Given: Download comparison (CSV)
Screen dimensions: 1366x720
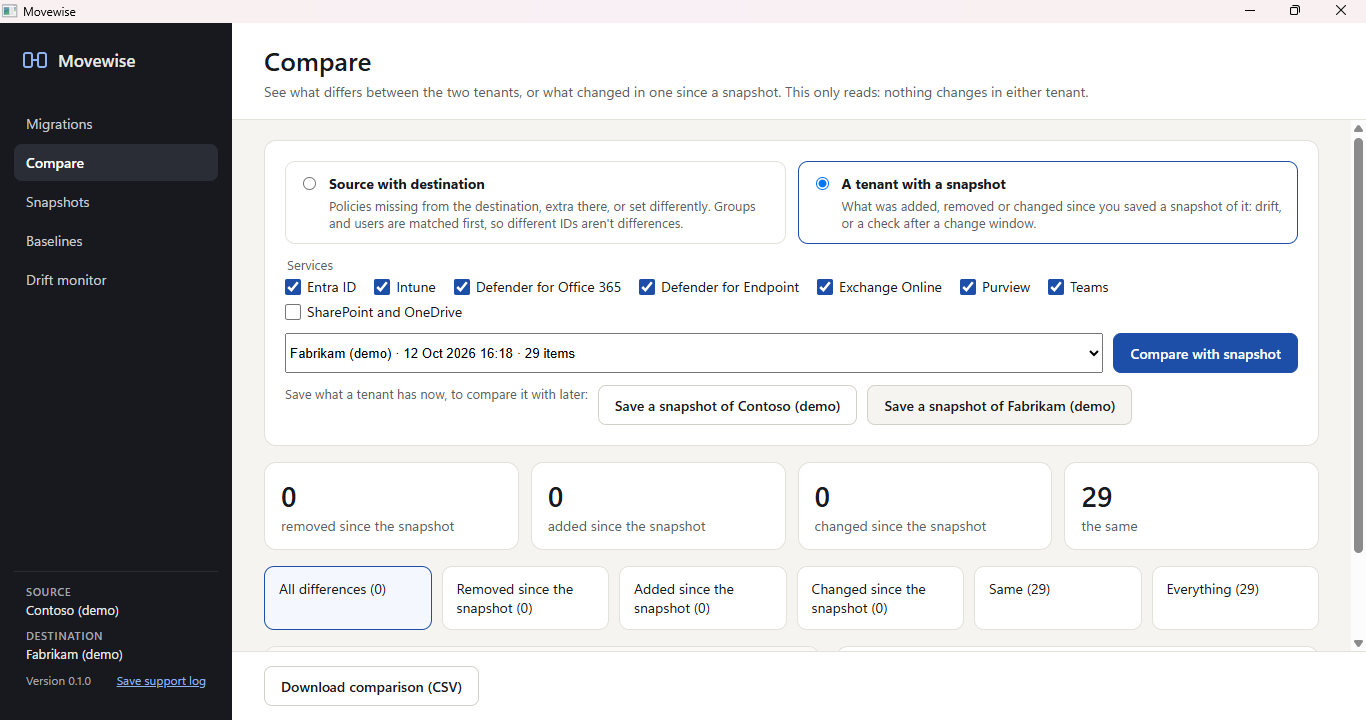Looking at the screenshot, I should (371, 686).
